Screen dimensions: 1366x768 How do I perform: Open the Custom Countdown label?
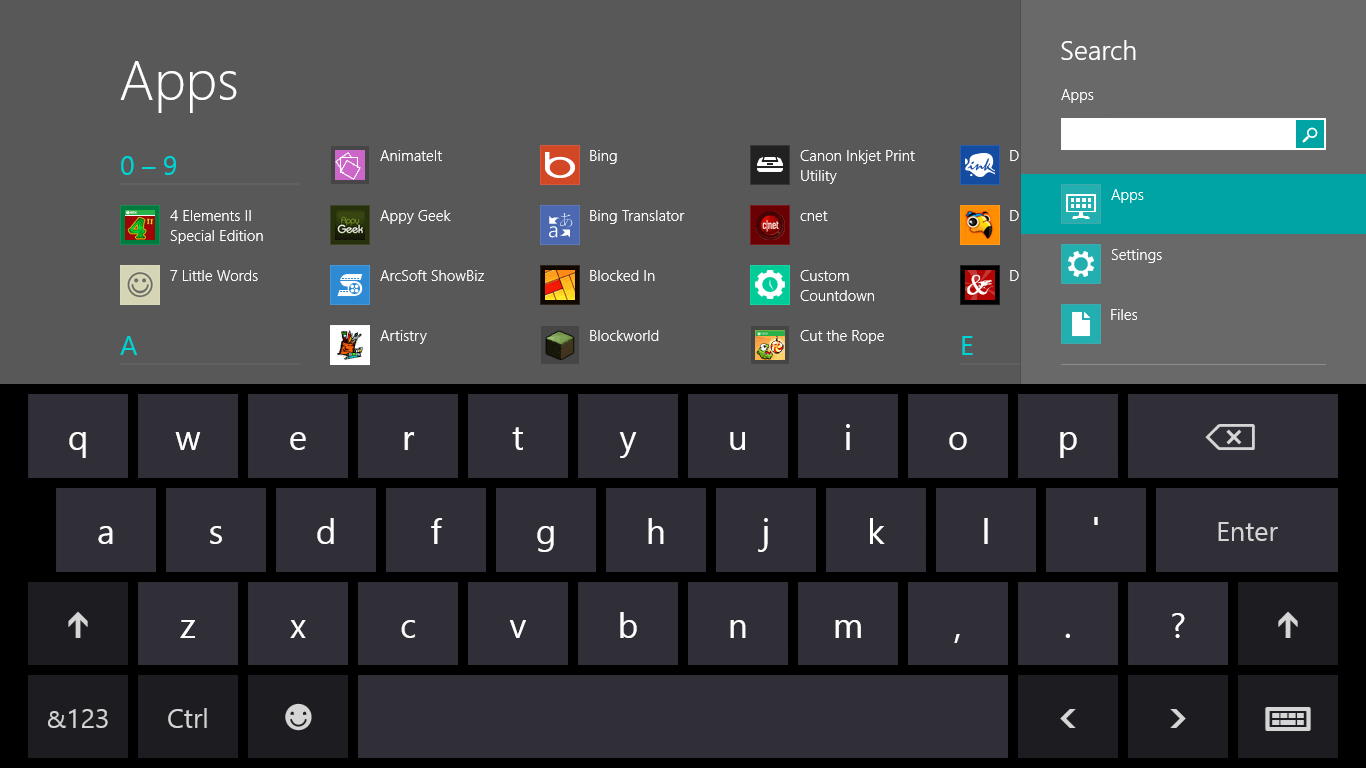(x=837, y=286)
